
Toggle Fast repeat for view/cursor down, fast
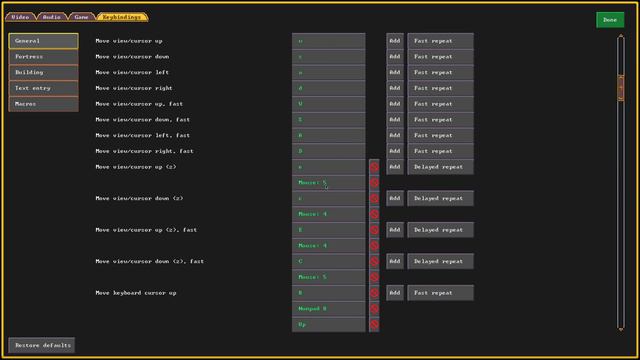(440, 120)
